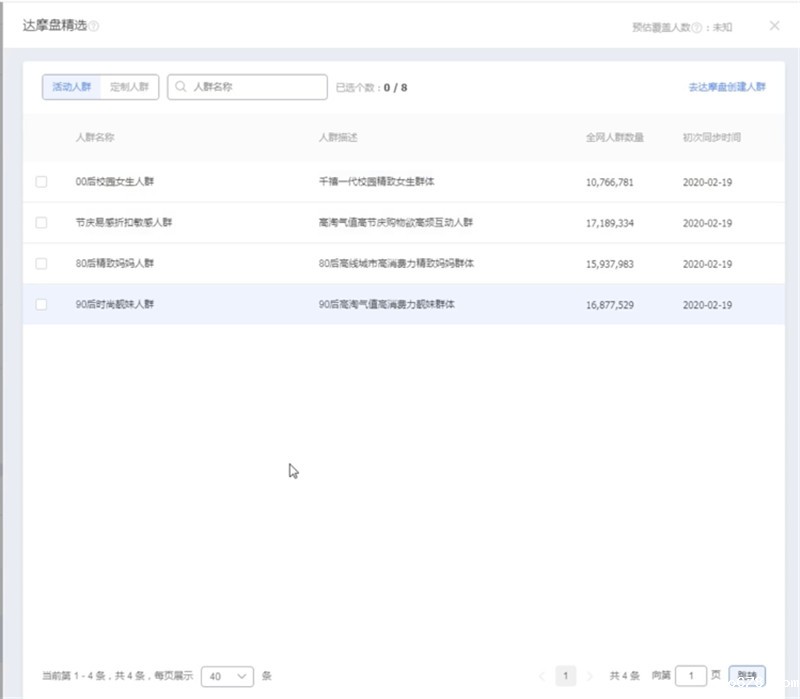Click the search magnifier icon in 人群名称 box

180,87
